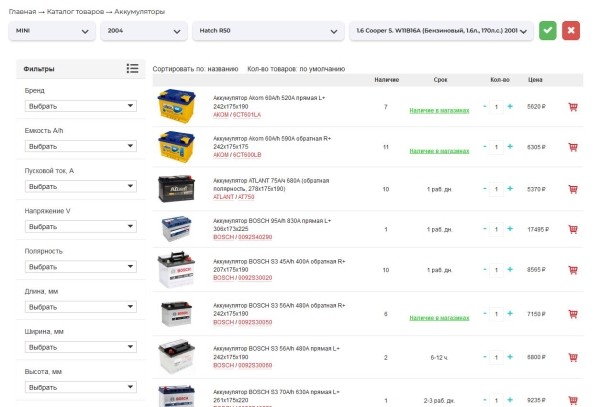
Task: Increase quantity for BOSCH 95A/h battery
Action: pyautogui.click(x=510, y=229)
